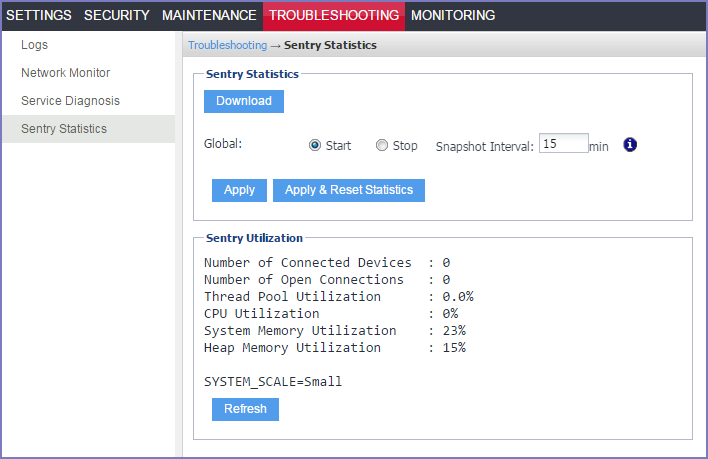Click the Snapshot Interval input field

coord(564,143)
